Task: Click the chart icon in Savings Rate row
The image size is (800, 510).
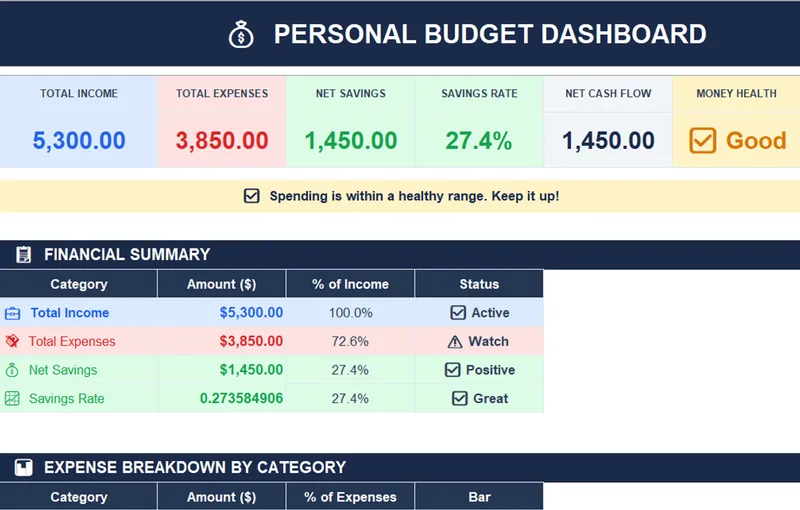Action: [12, 398]
